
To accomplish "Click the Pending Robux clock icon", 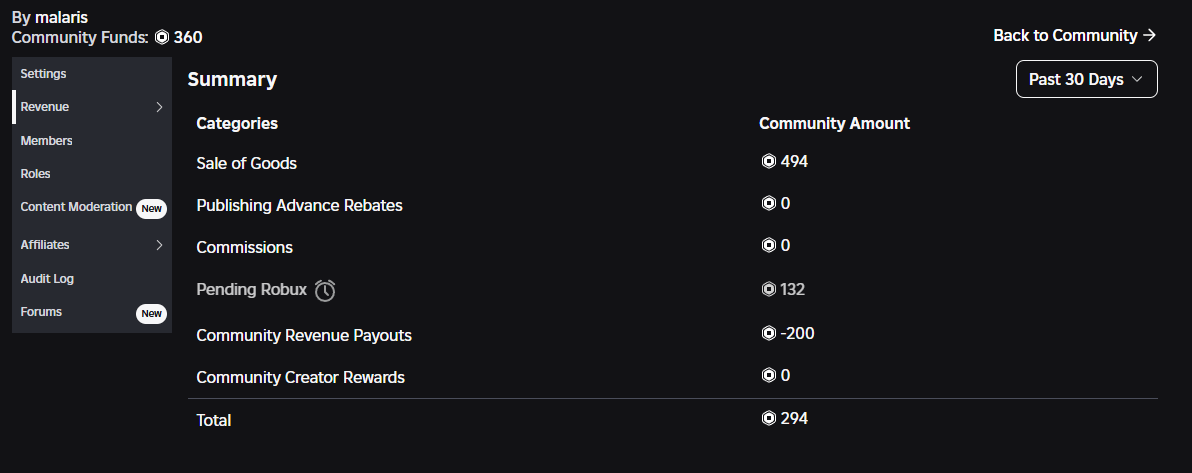I will 325,290.
